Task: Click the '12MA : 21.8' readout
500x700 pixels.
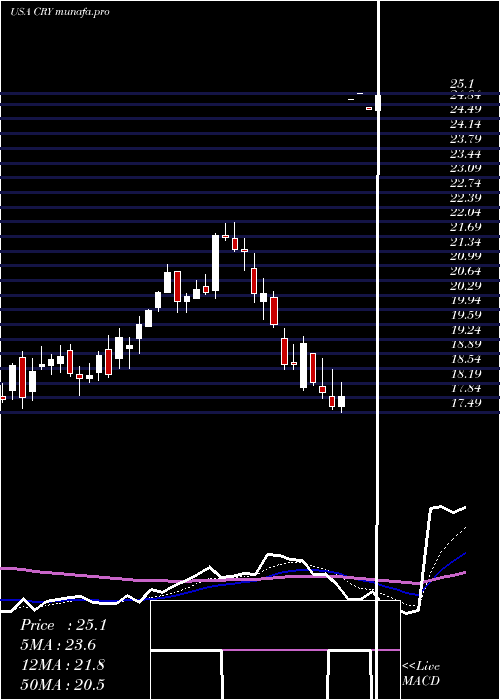Action: (63, 665)
